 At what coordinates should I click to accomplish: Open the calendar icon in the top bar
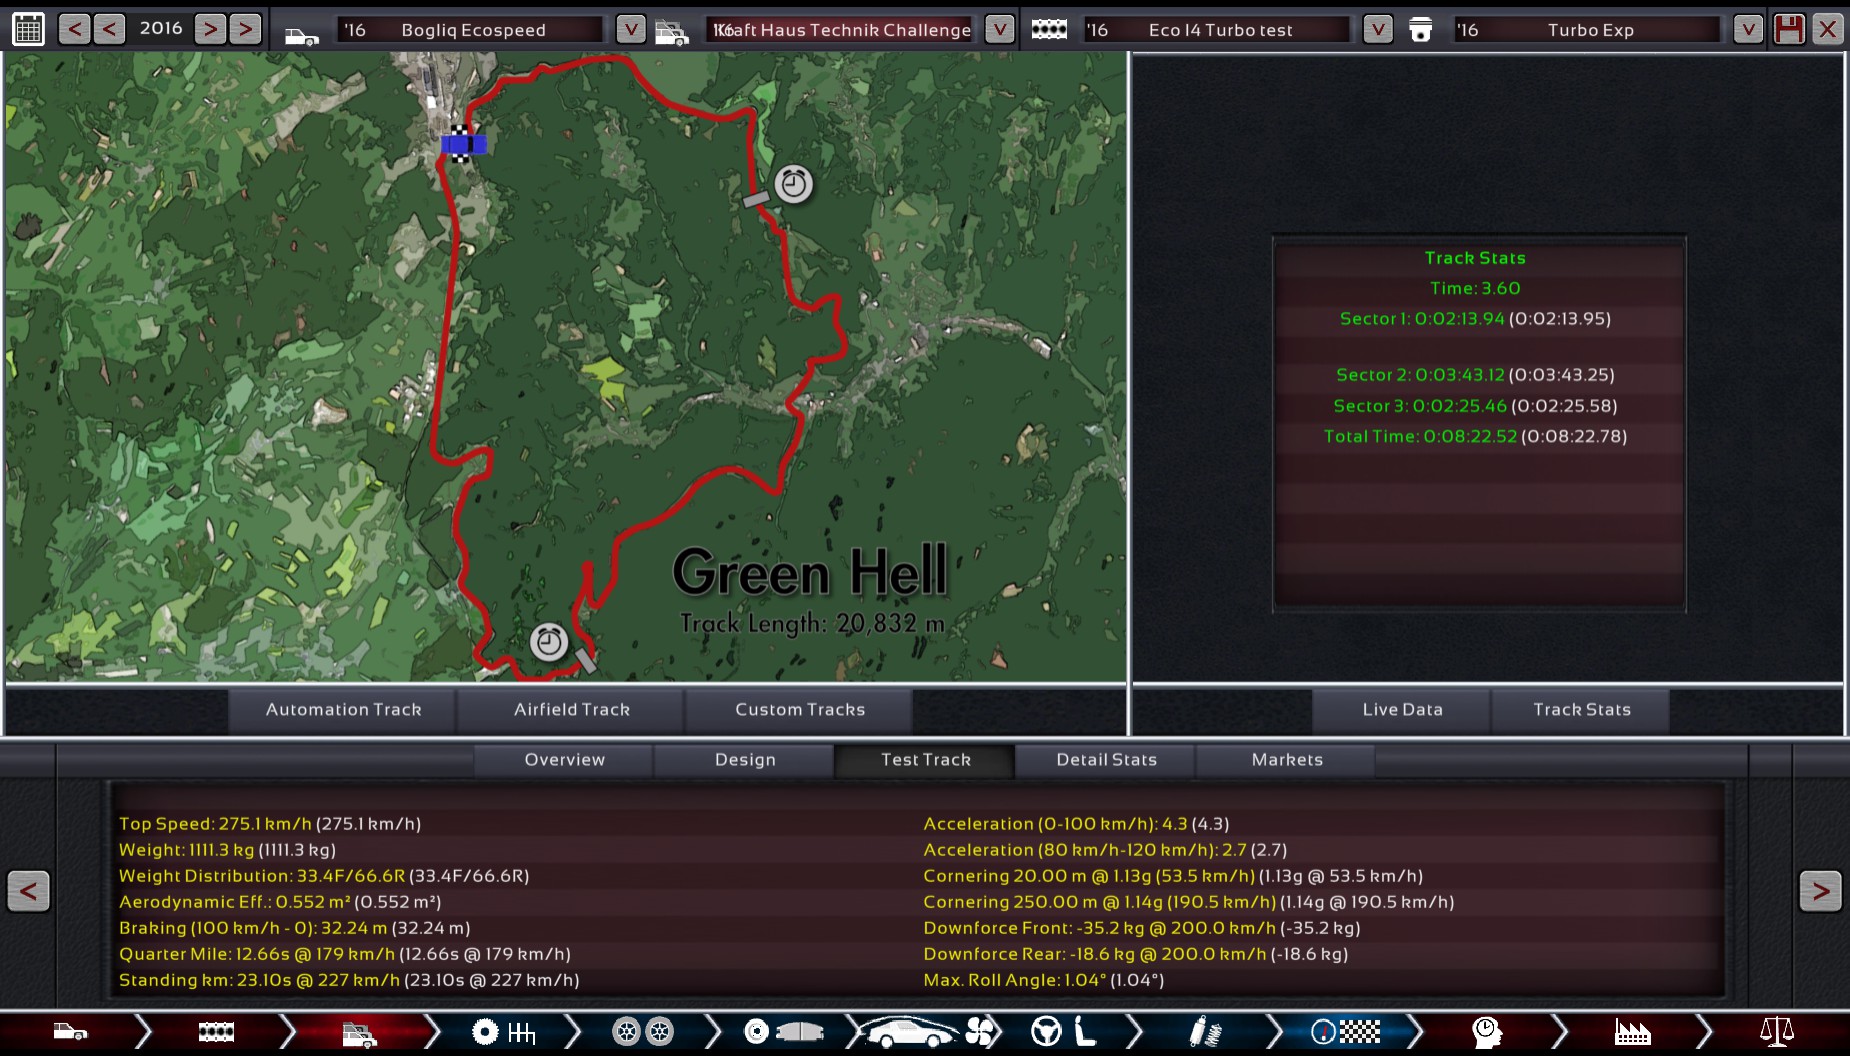(28, 29)
